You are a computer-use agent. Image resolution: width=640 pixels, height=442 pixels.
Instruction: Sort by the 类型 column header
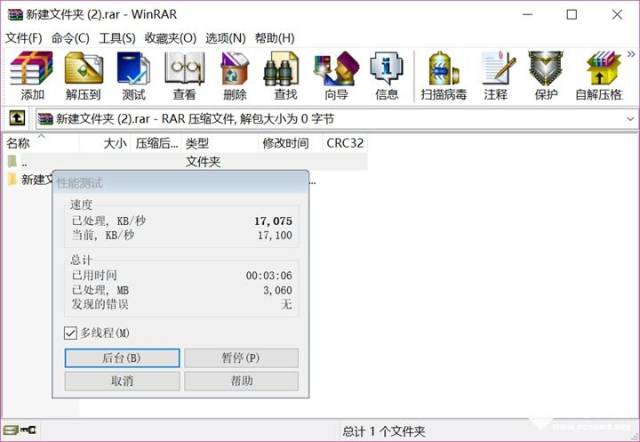(x=220, y=143)
